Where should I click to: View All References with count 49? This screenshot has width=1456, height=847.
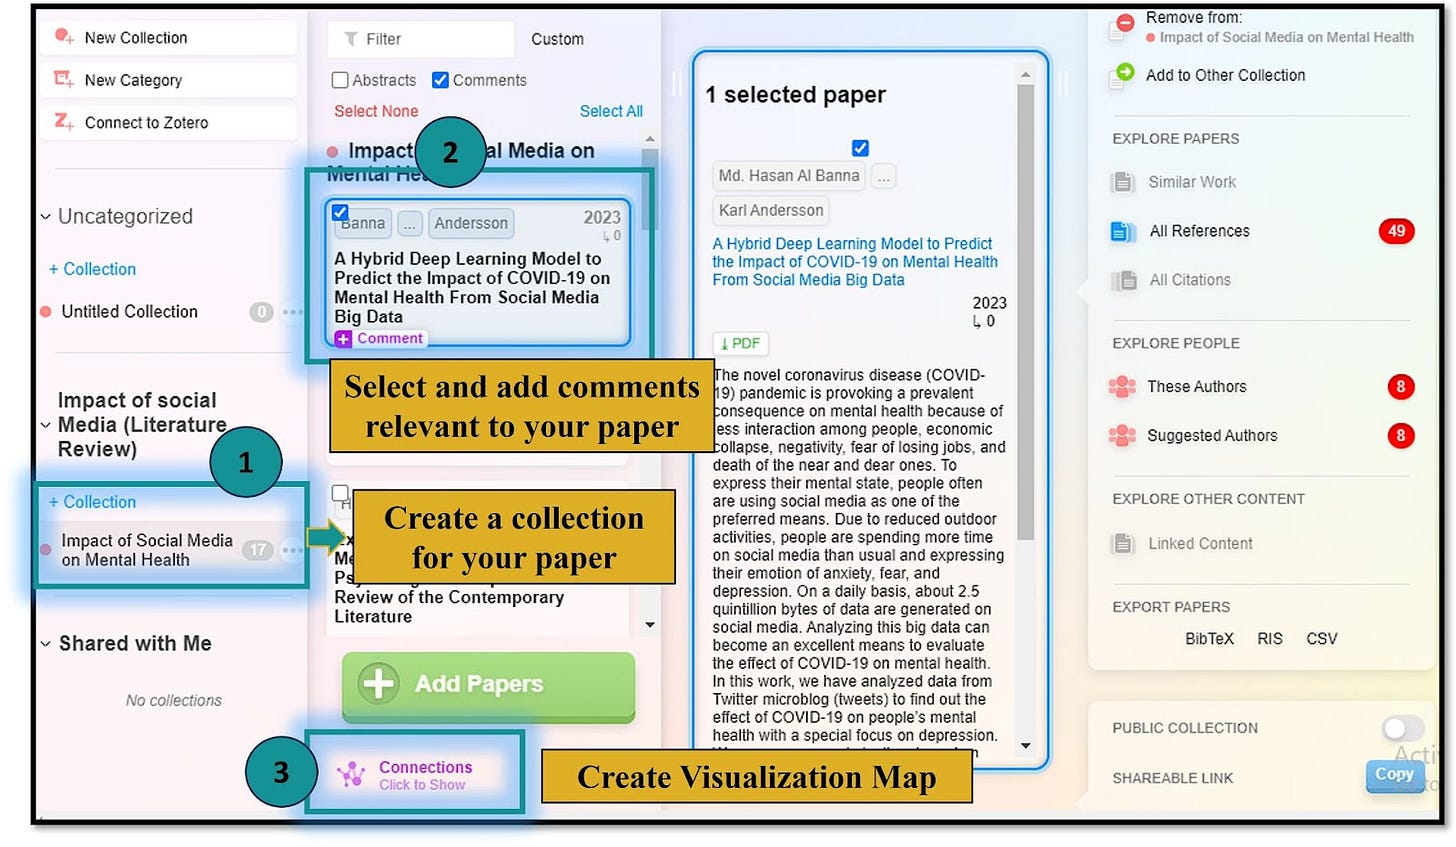point(1199,231)
